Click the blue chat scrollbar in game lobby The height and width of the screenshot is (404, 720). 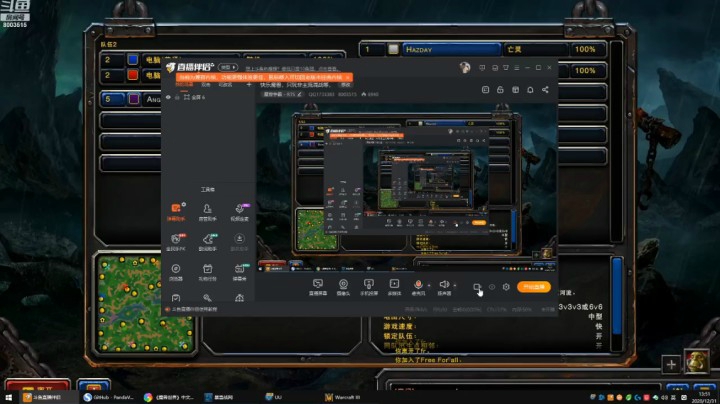coord(617,296)
